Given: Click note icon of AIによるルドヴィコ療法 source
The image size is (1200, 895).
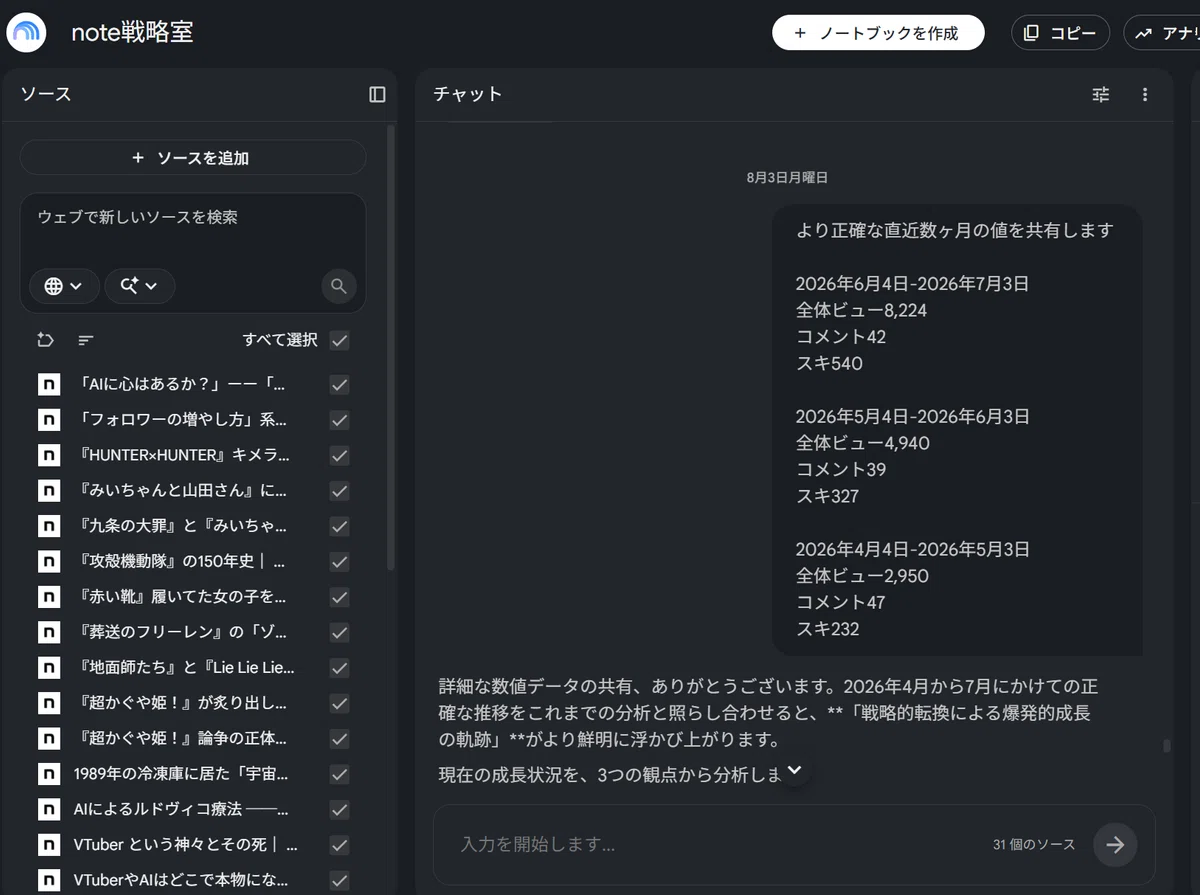Looking at the screenshot, I should click(49, 809).
